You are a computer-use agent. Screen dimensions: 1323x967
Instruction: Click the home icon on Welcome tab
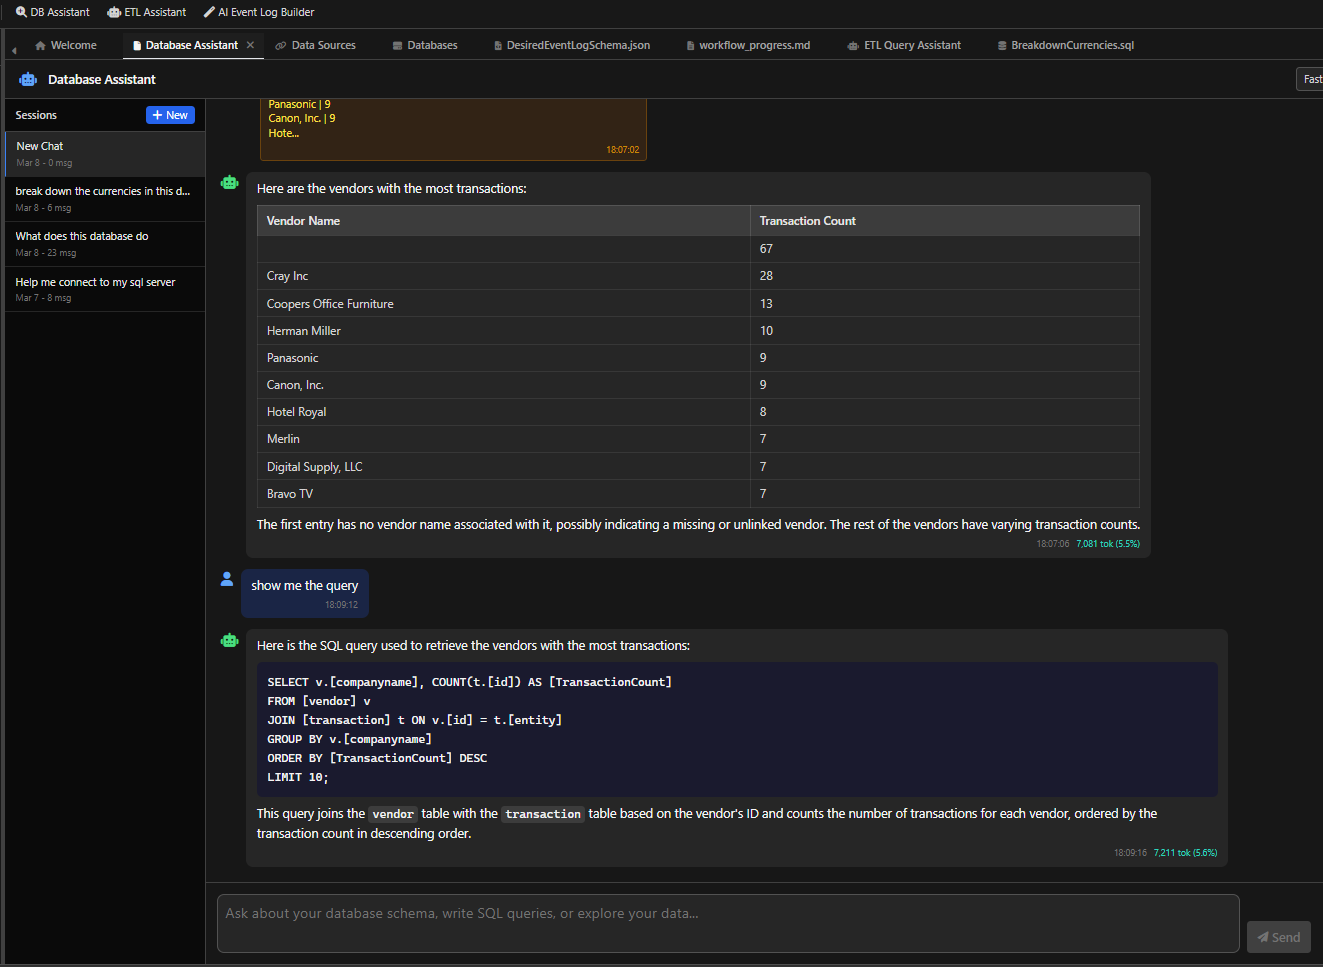(x=40, y=45)
